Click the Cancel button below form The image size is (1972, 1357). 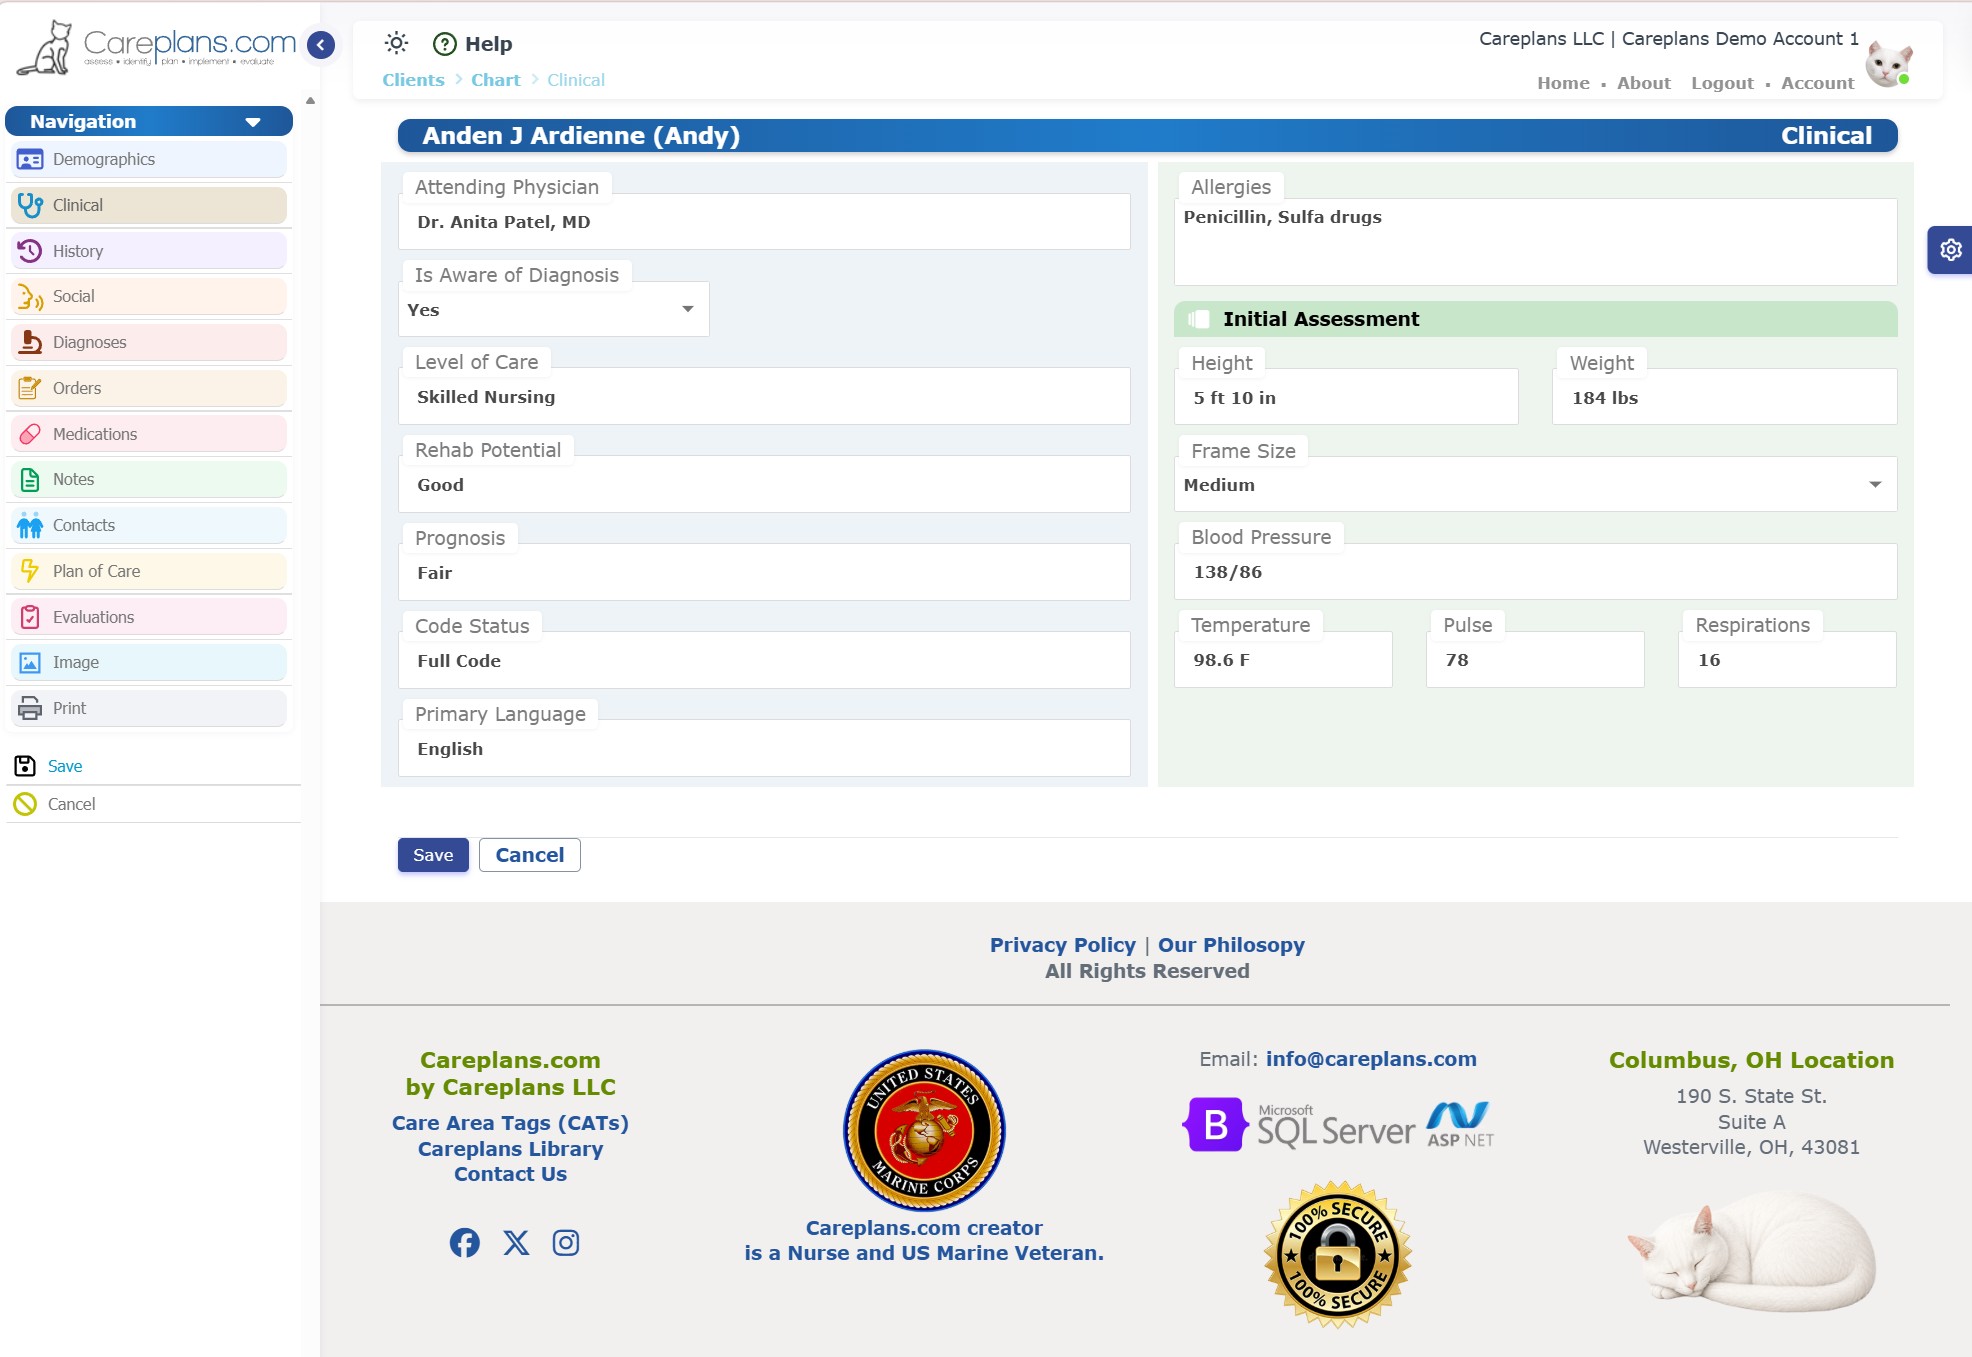(530, 855)
